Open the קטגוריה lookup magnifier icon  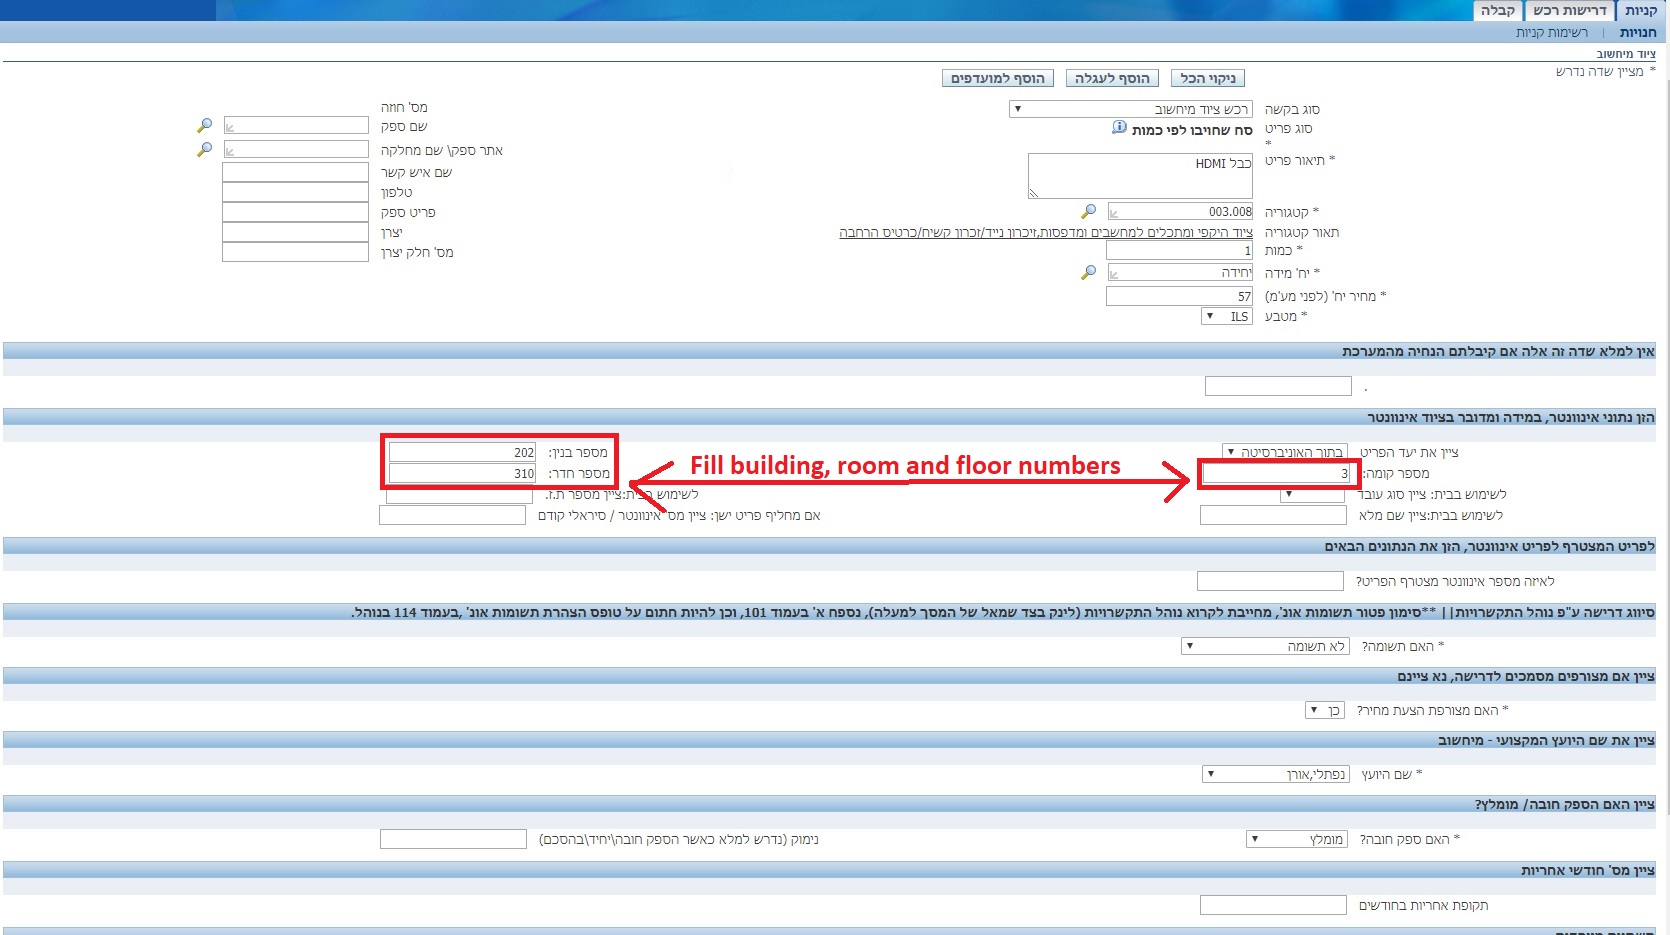[x=1088, y=212]
